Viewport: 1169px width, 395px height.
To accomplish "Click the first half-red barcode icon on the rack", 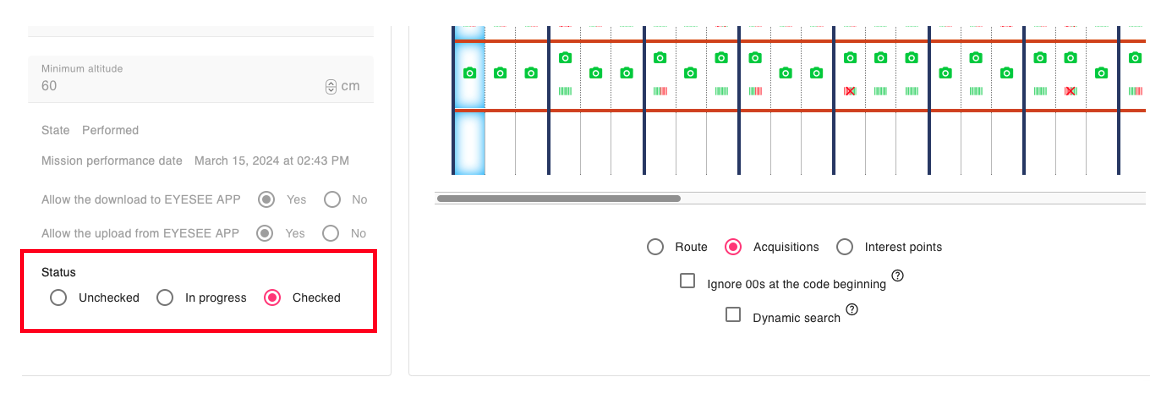I will (x=660, y=91).
